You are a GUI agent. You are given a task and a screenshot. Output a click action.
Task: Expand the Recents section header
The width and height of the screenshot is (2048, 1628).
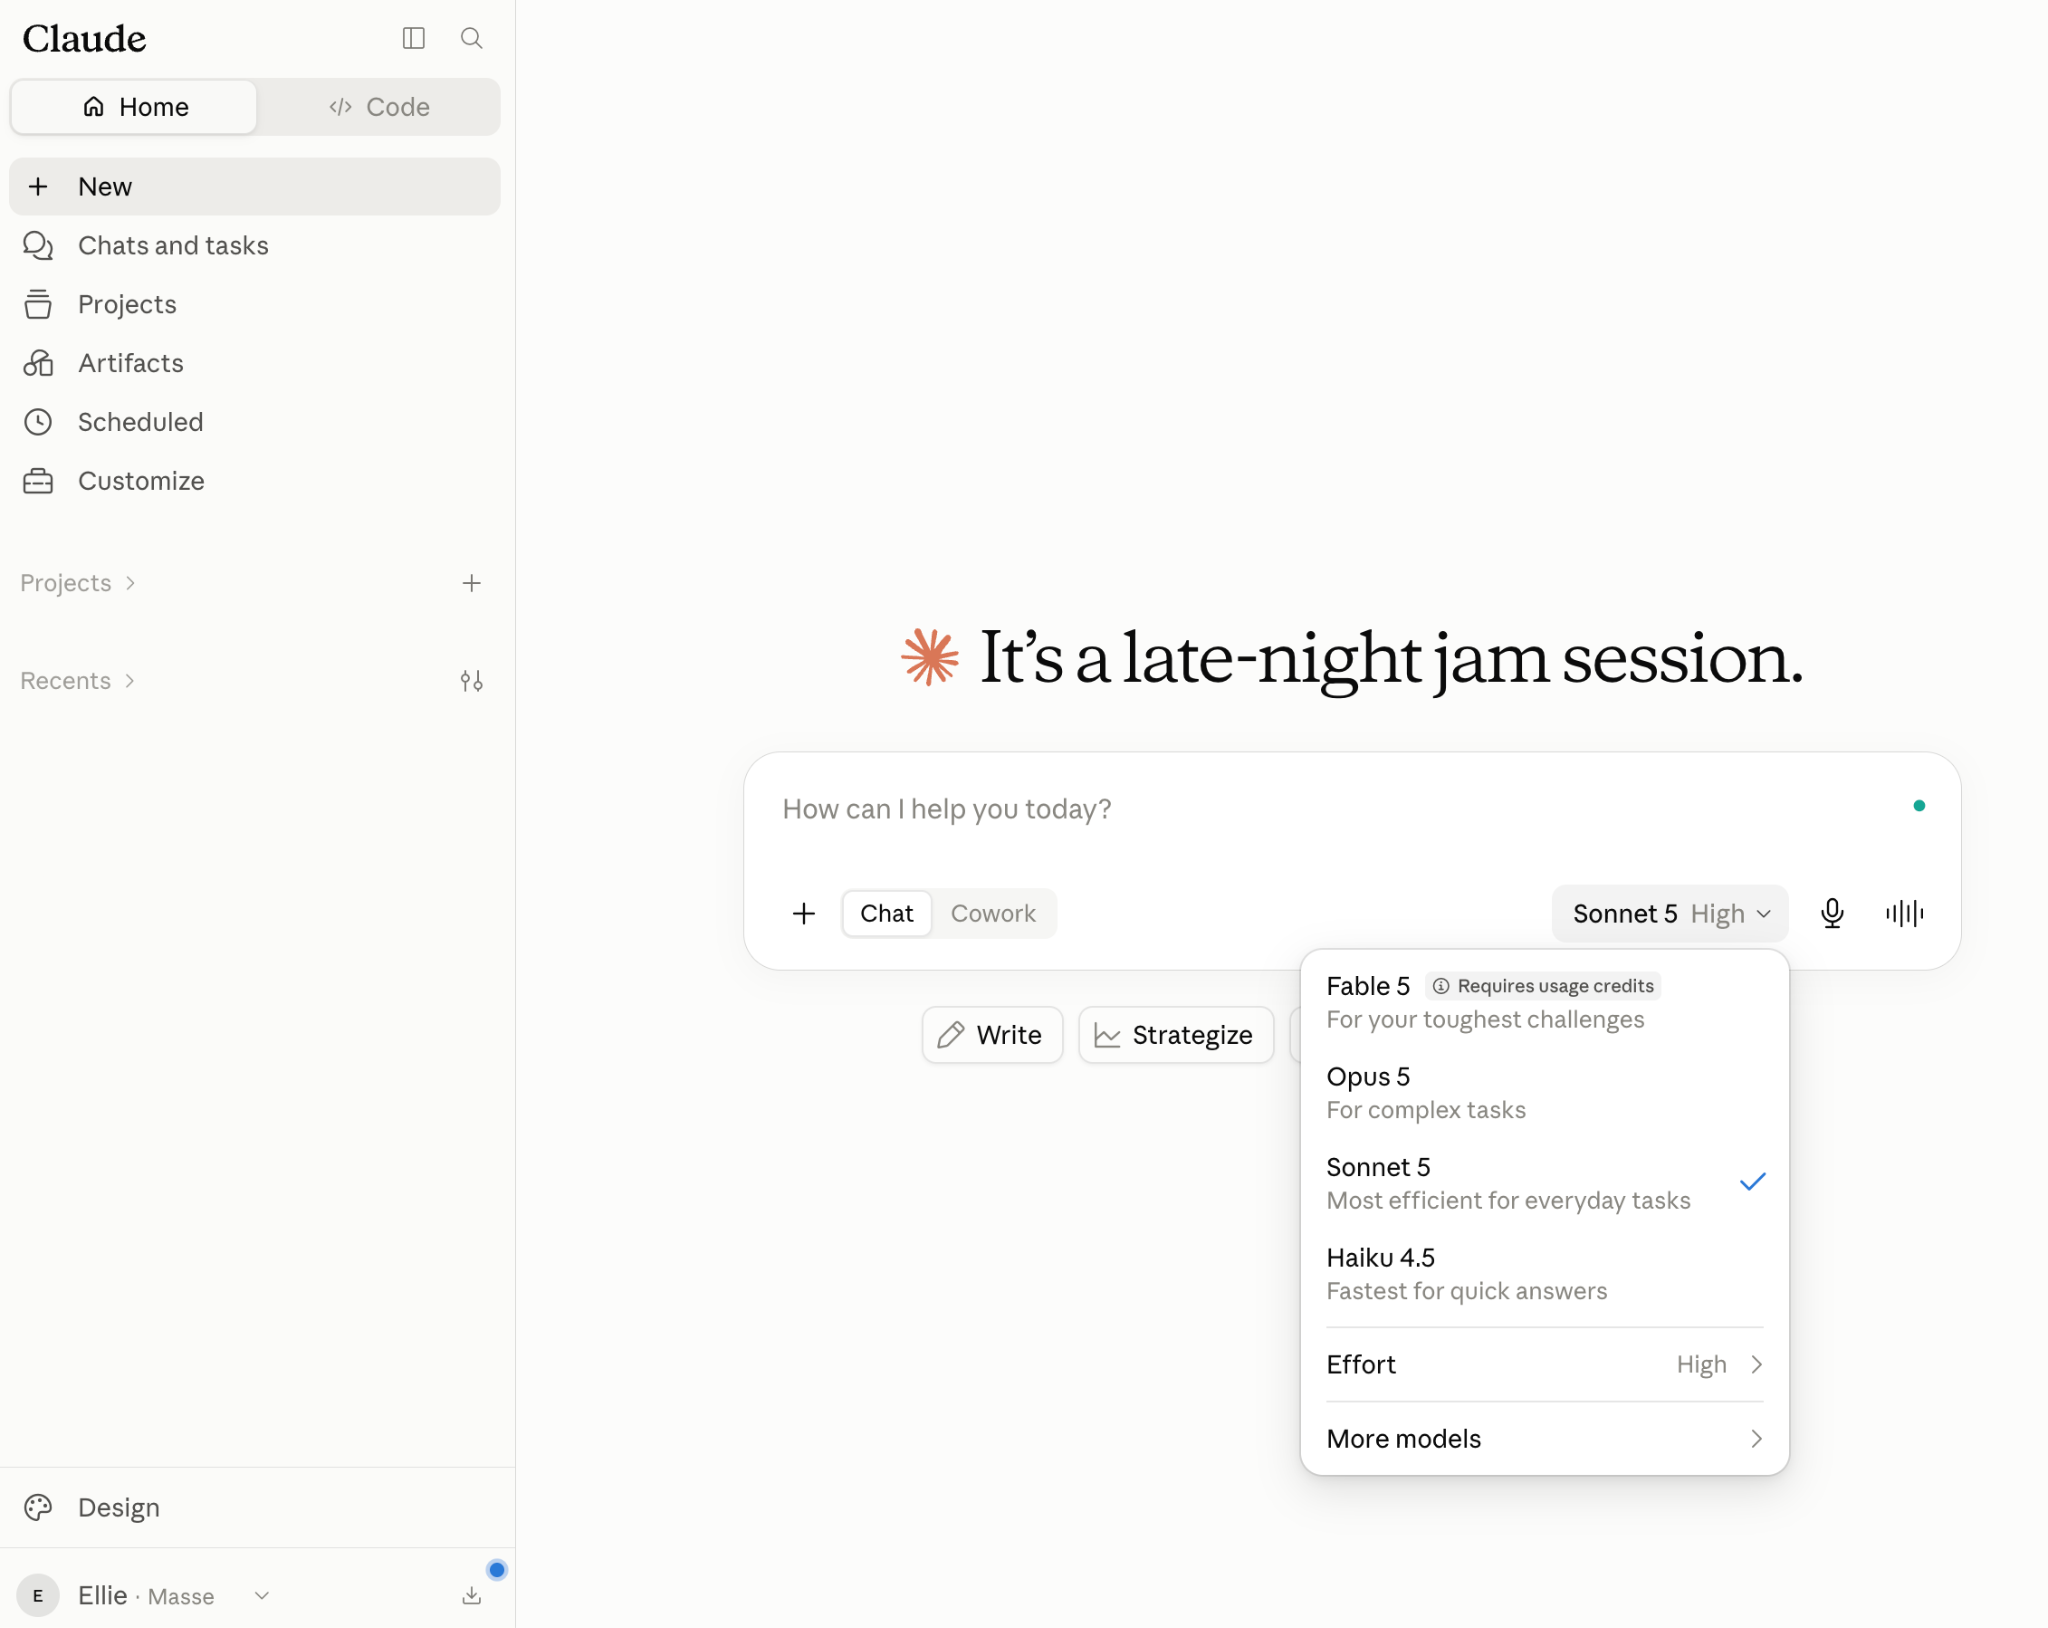click(x=78, y=681)
